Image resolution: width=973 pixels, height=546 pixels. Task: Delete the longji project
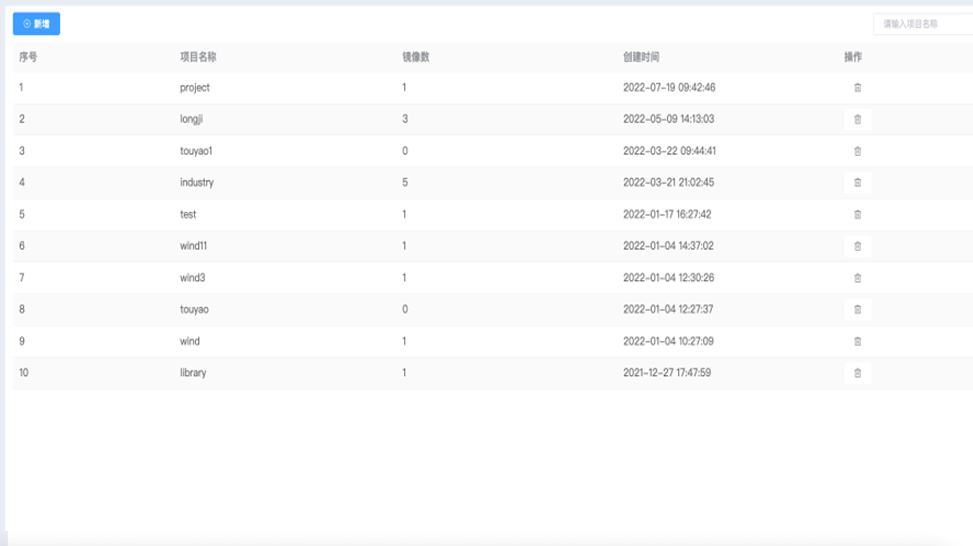(x=857, y=120)
